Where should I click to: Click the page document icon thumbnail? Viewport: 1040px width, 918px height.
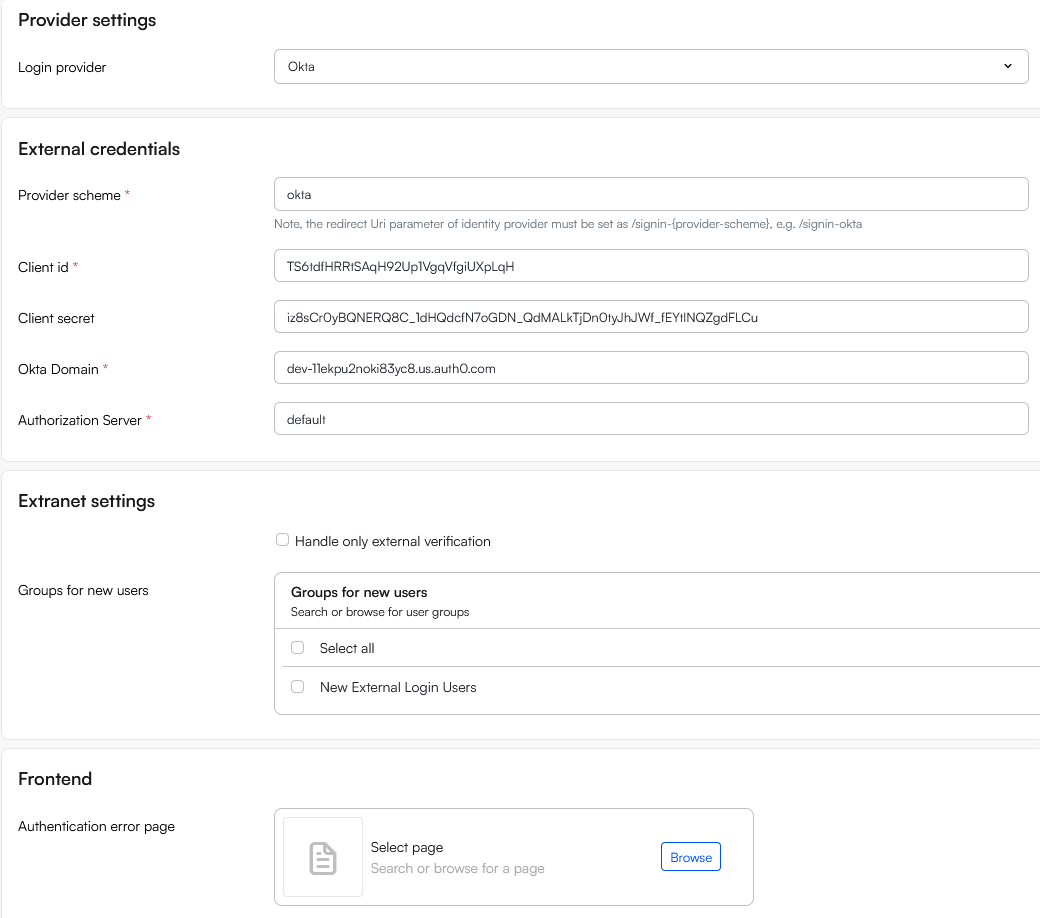(322, 857)
